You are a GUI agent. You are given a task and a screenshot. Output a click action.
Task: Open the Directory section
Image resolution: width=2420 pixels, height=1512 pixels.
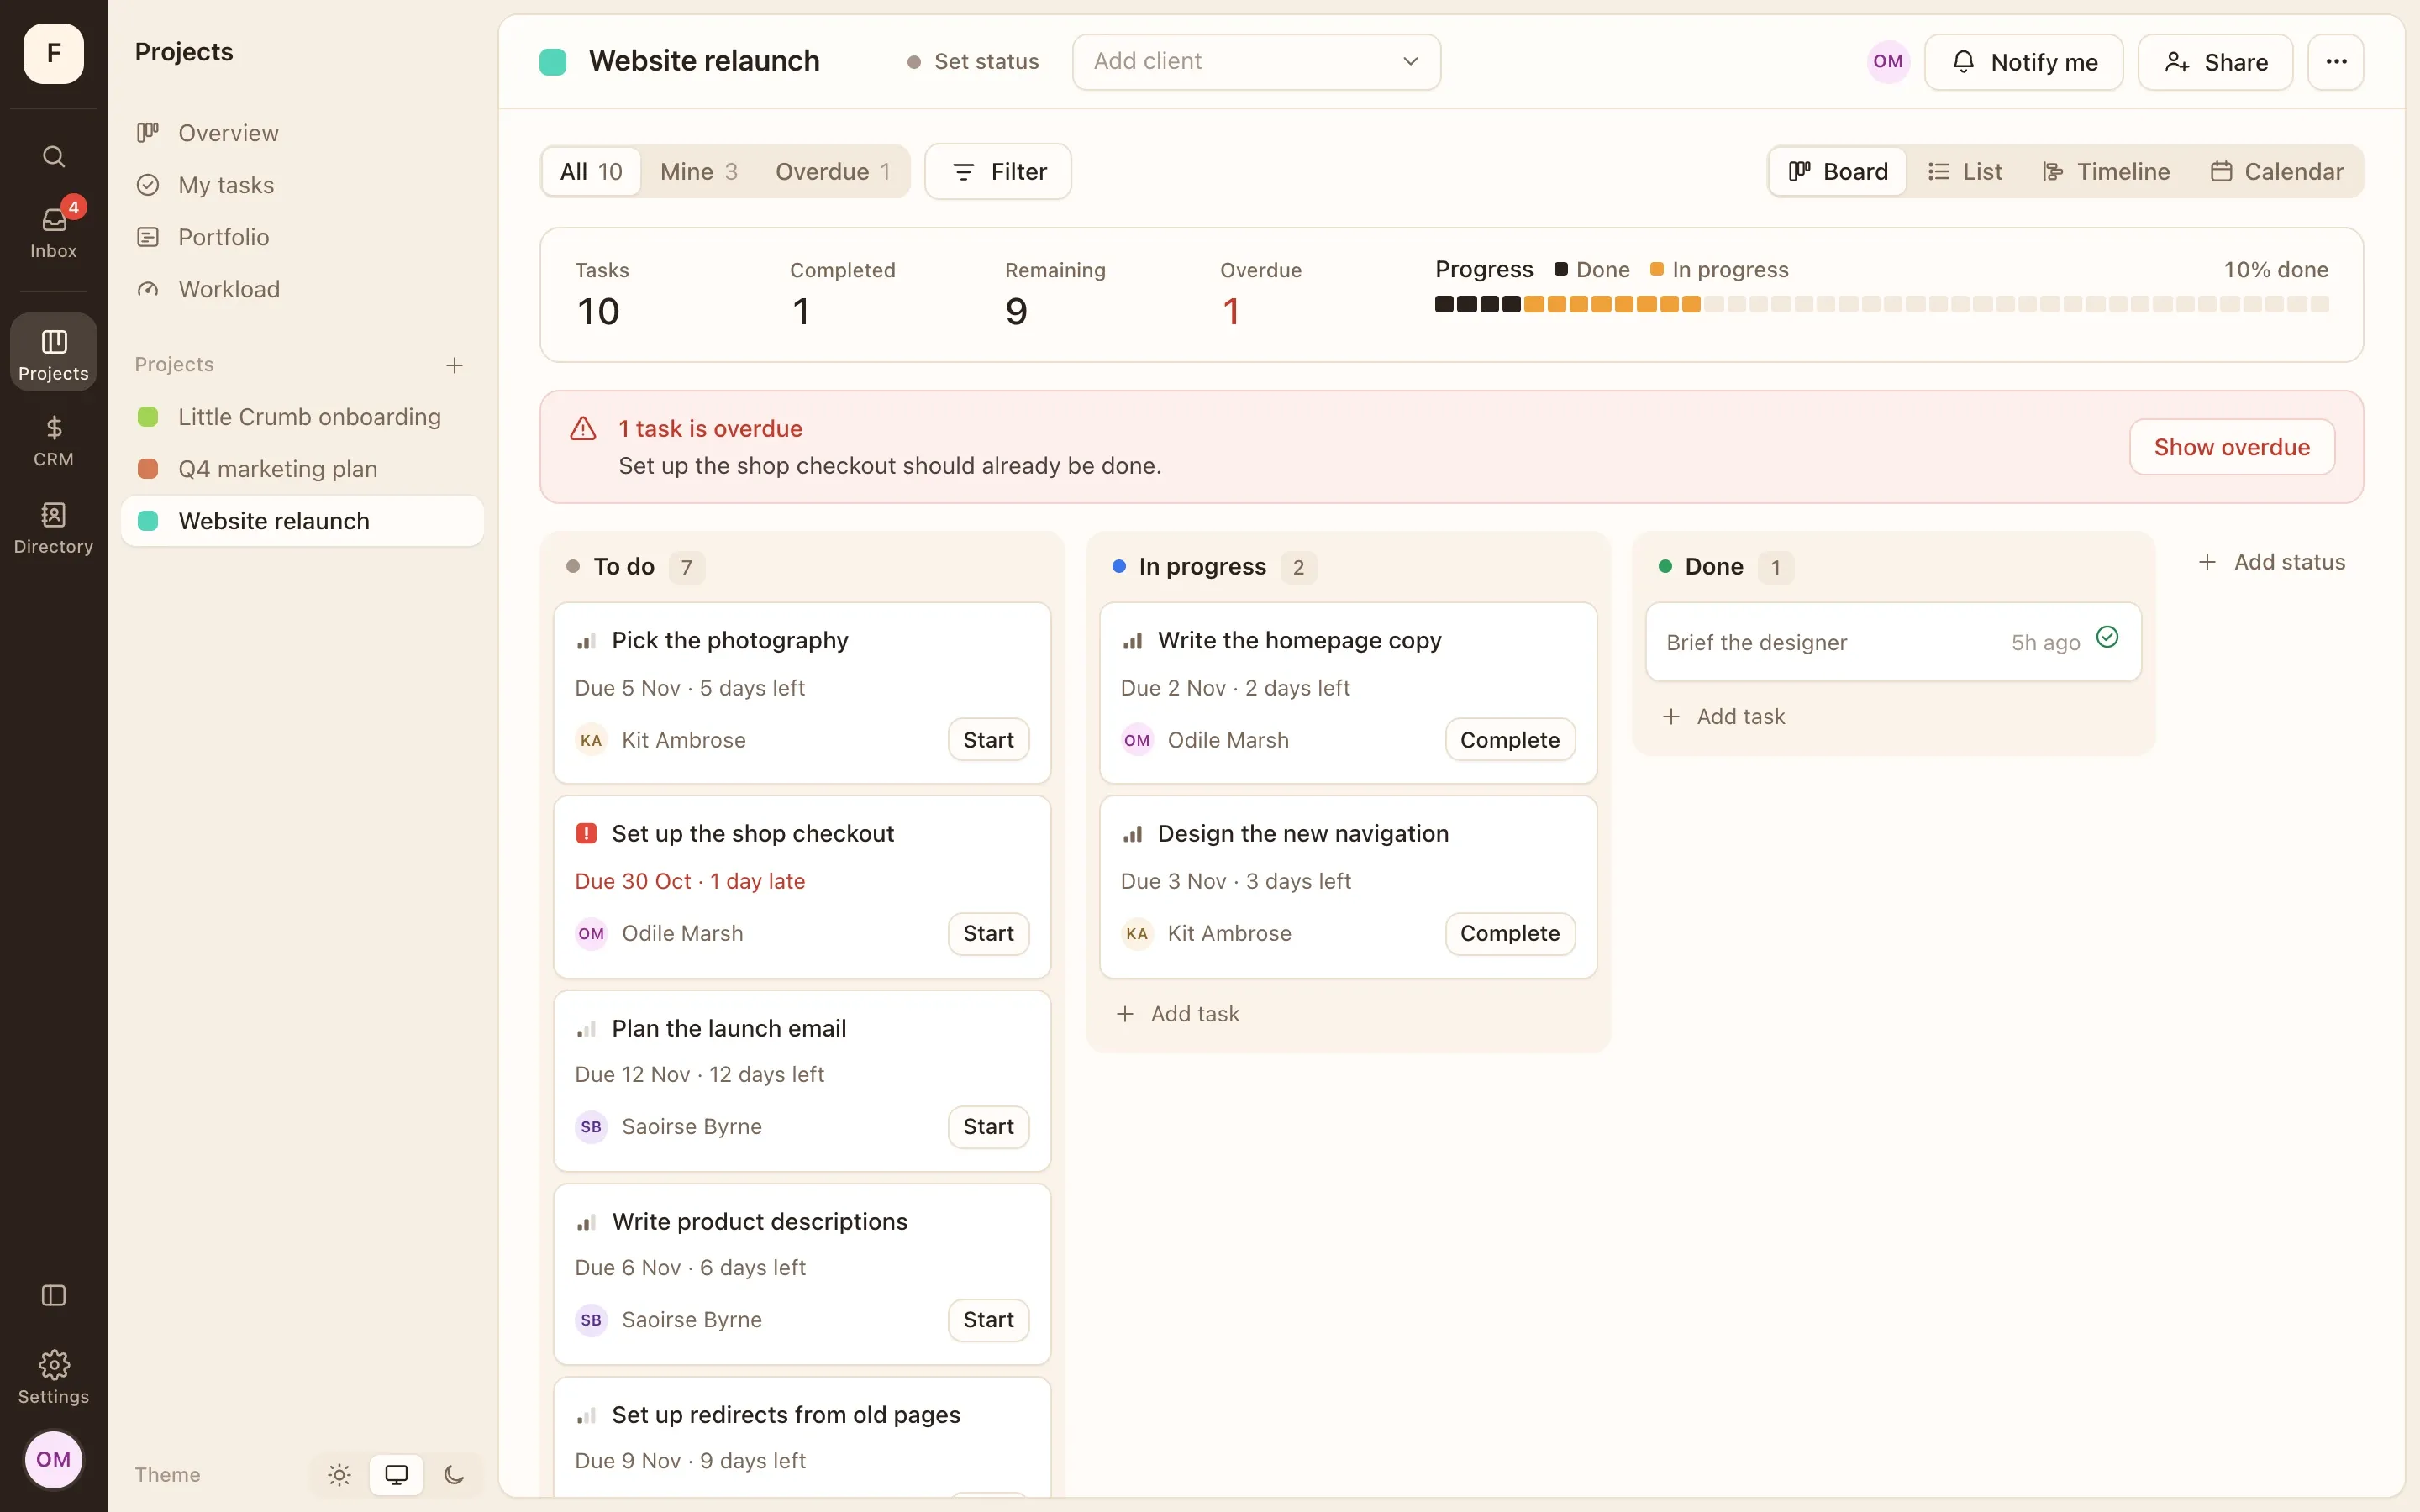pos(53,528)
